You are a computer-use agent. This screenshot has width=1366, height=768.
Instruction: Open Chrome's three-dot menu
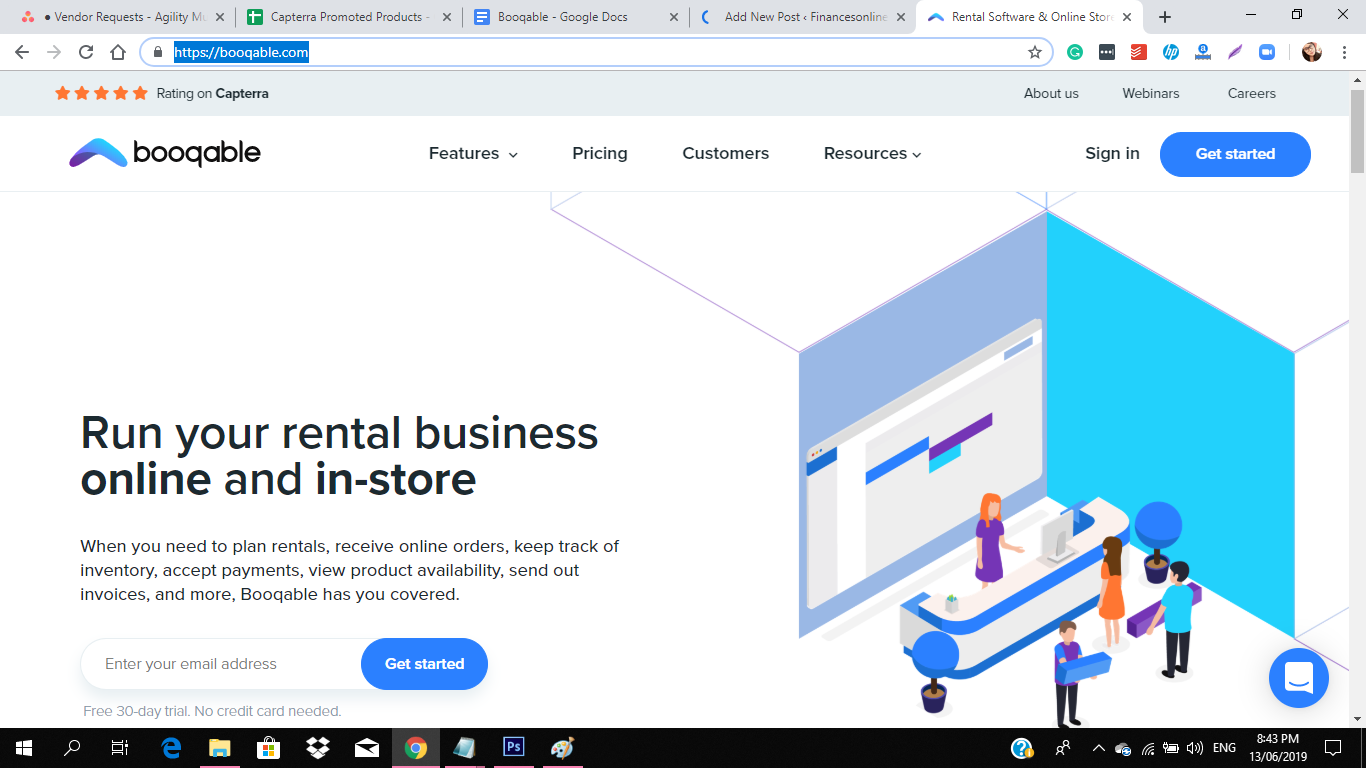[1345, 51]
